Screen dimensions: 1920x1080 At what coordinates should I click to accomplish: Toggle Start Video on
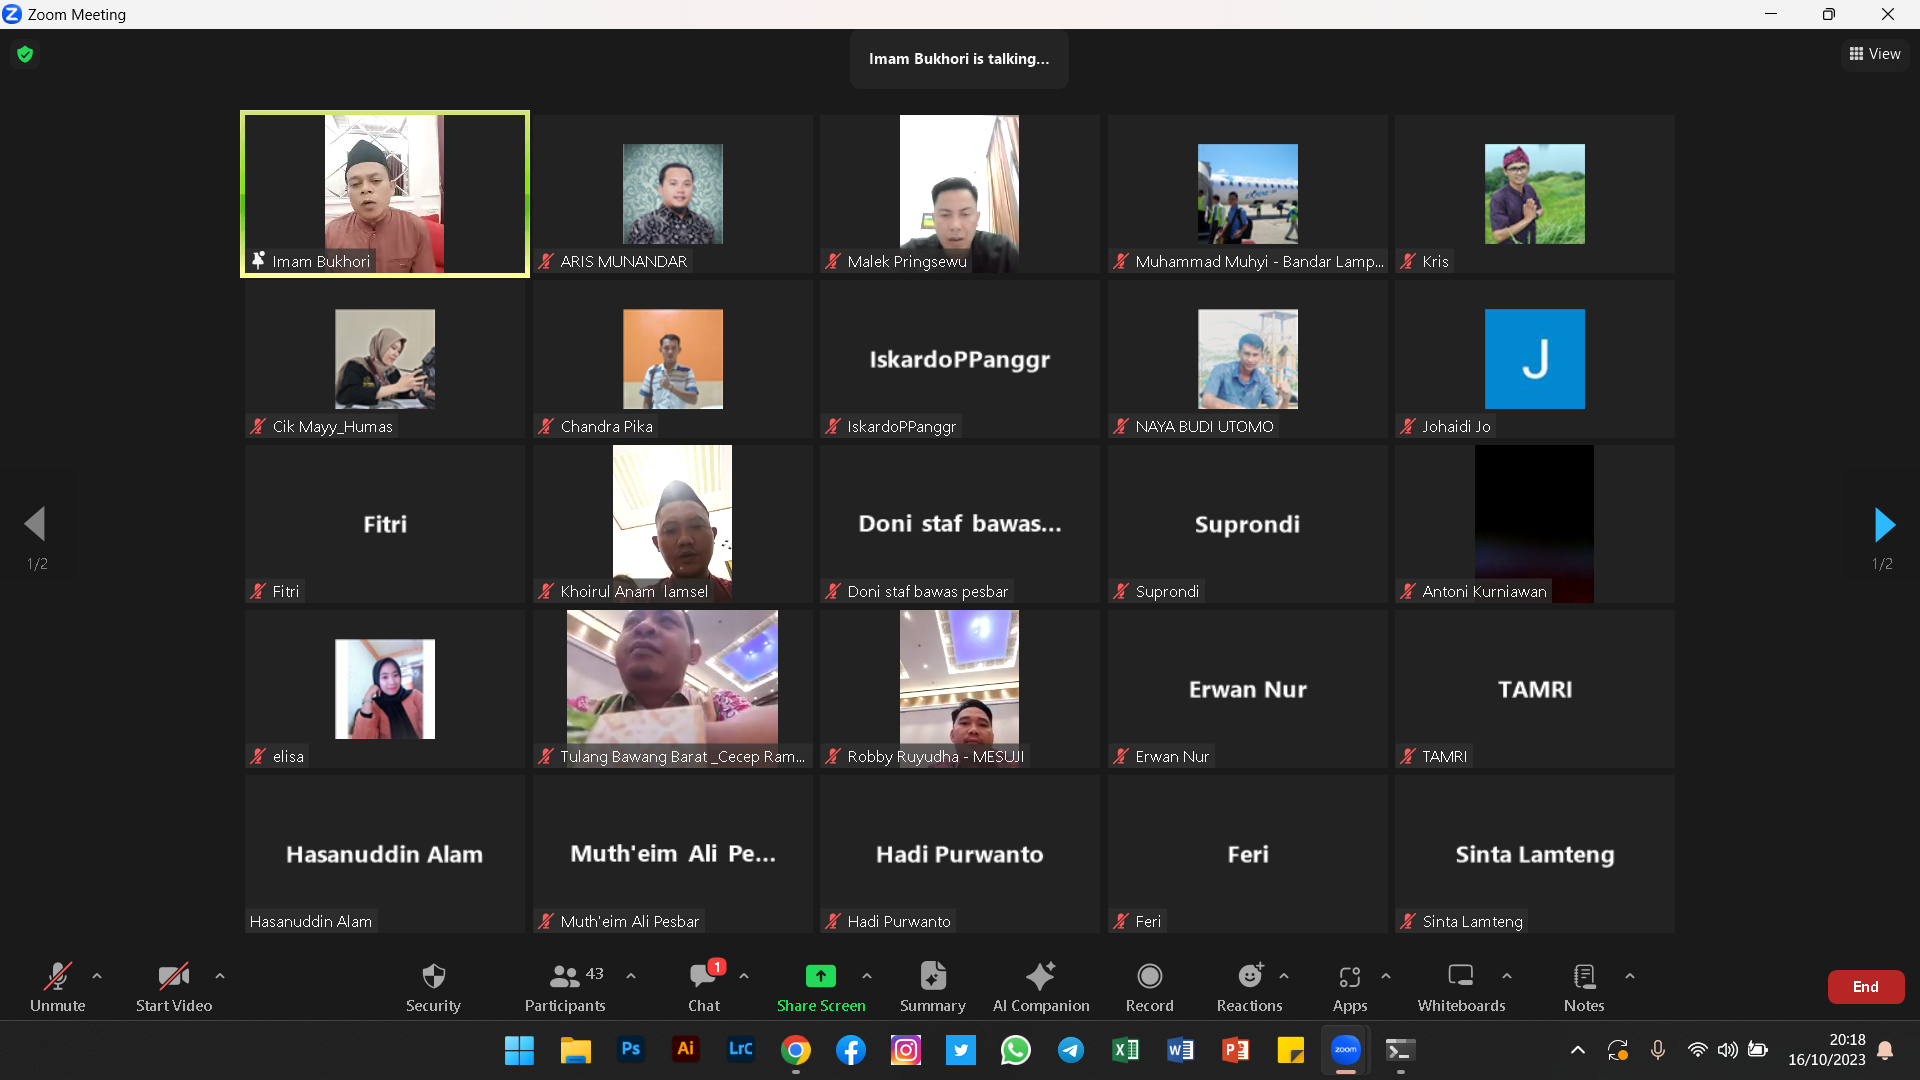(x=173, y=976)
